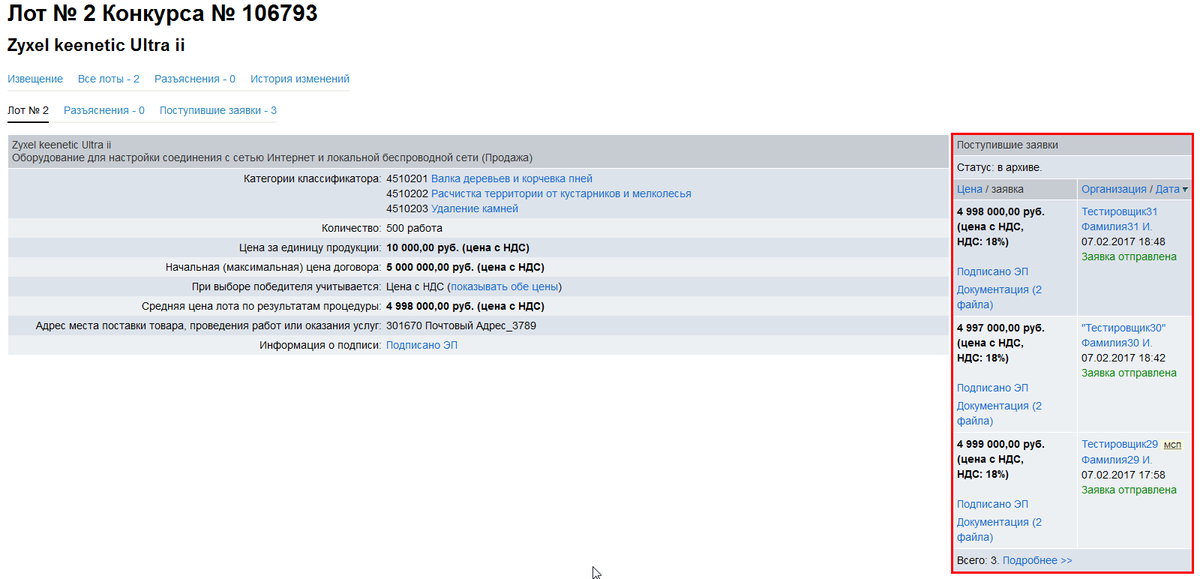Open the Извещение tab
This screenshot has height=579, width=1200.
click(35, 79)
